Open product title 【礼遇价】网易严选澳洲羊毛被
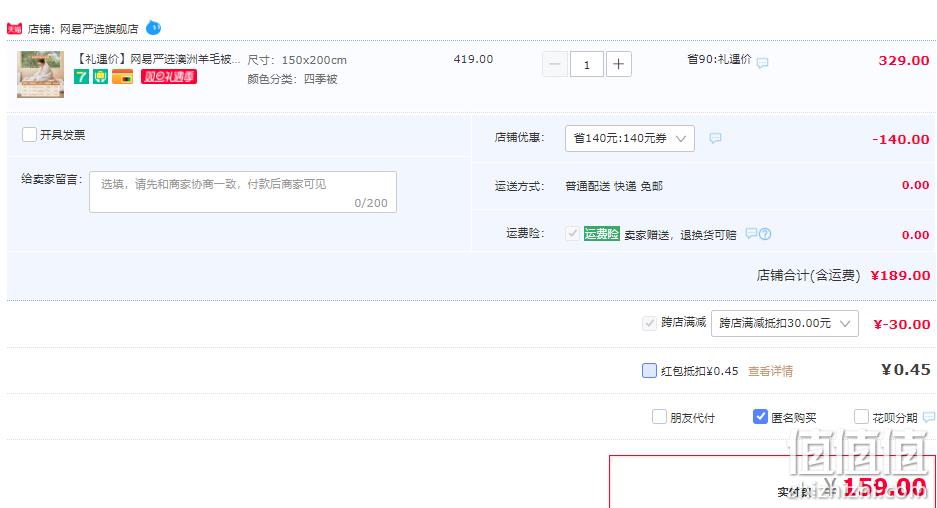937x508 pixels. (x=157, y=59)
